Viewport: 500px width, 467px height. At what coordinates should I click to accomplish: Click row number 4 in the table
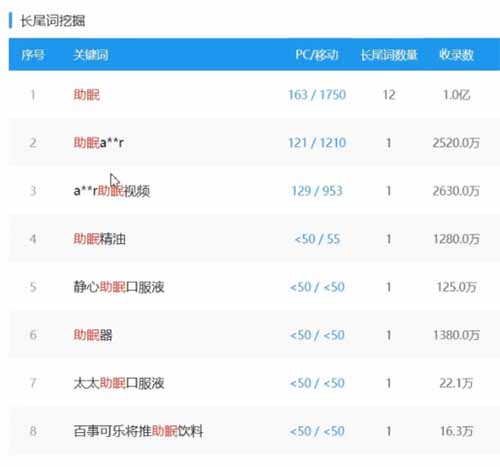(33, 239)
